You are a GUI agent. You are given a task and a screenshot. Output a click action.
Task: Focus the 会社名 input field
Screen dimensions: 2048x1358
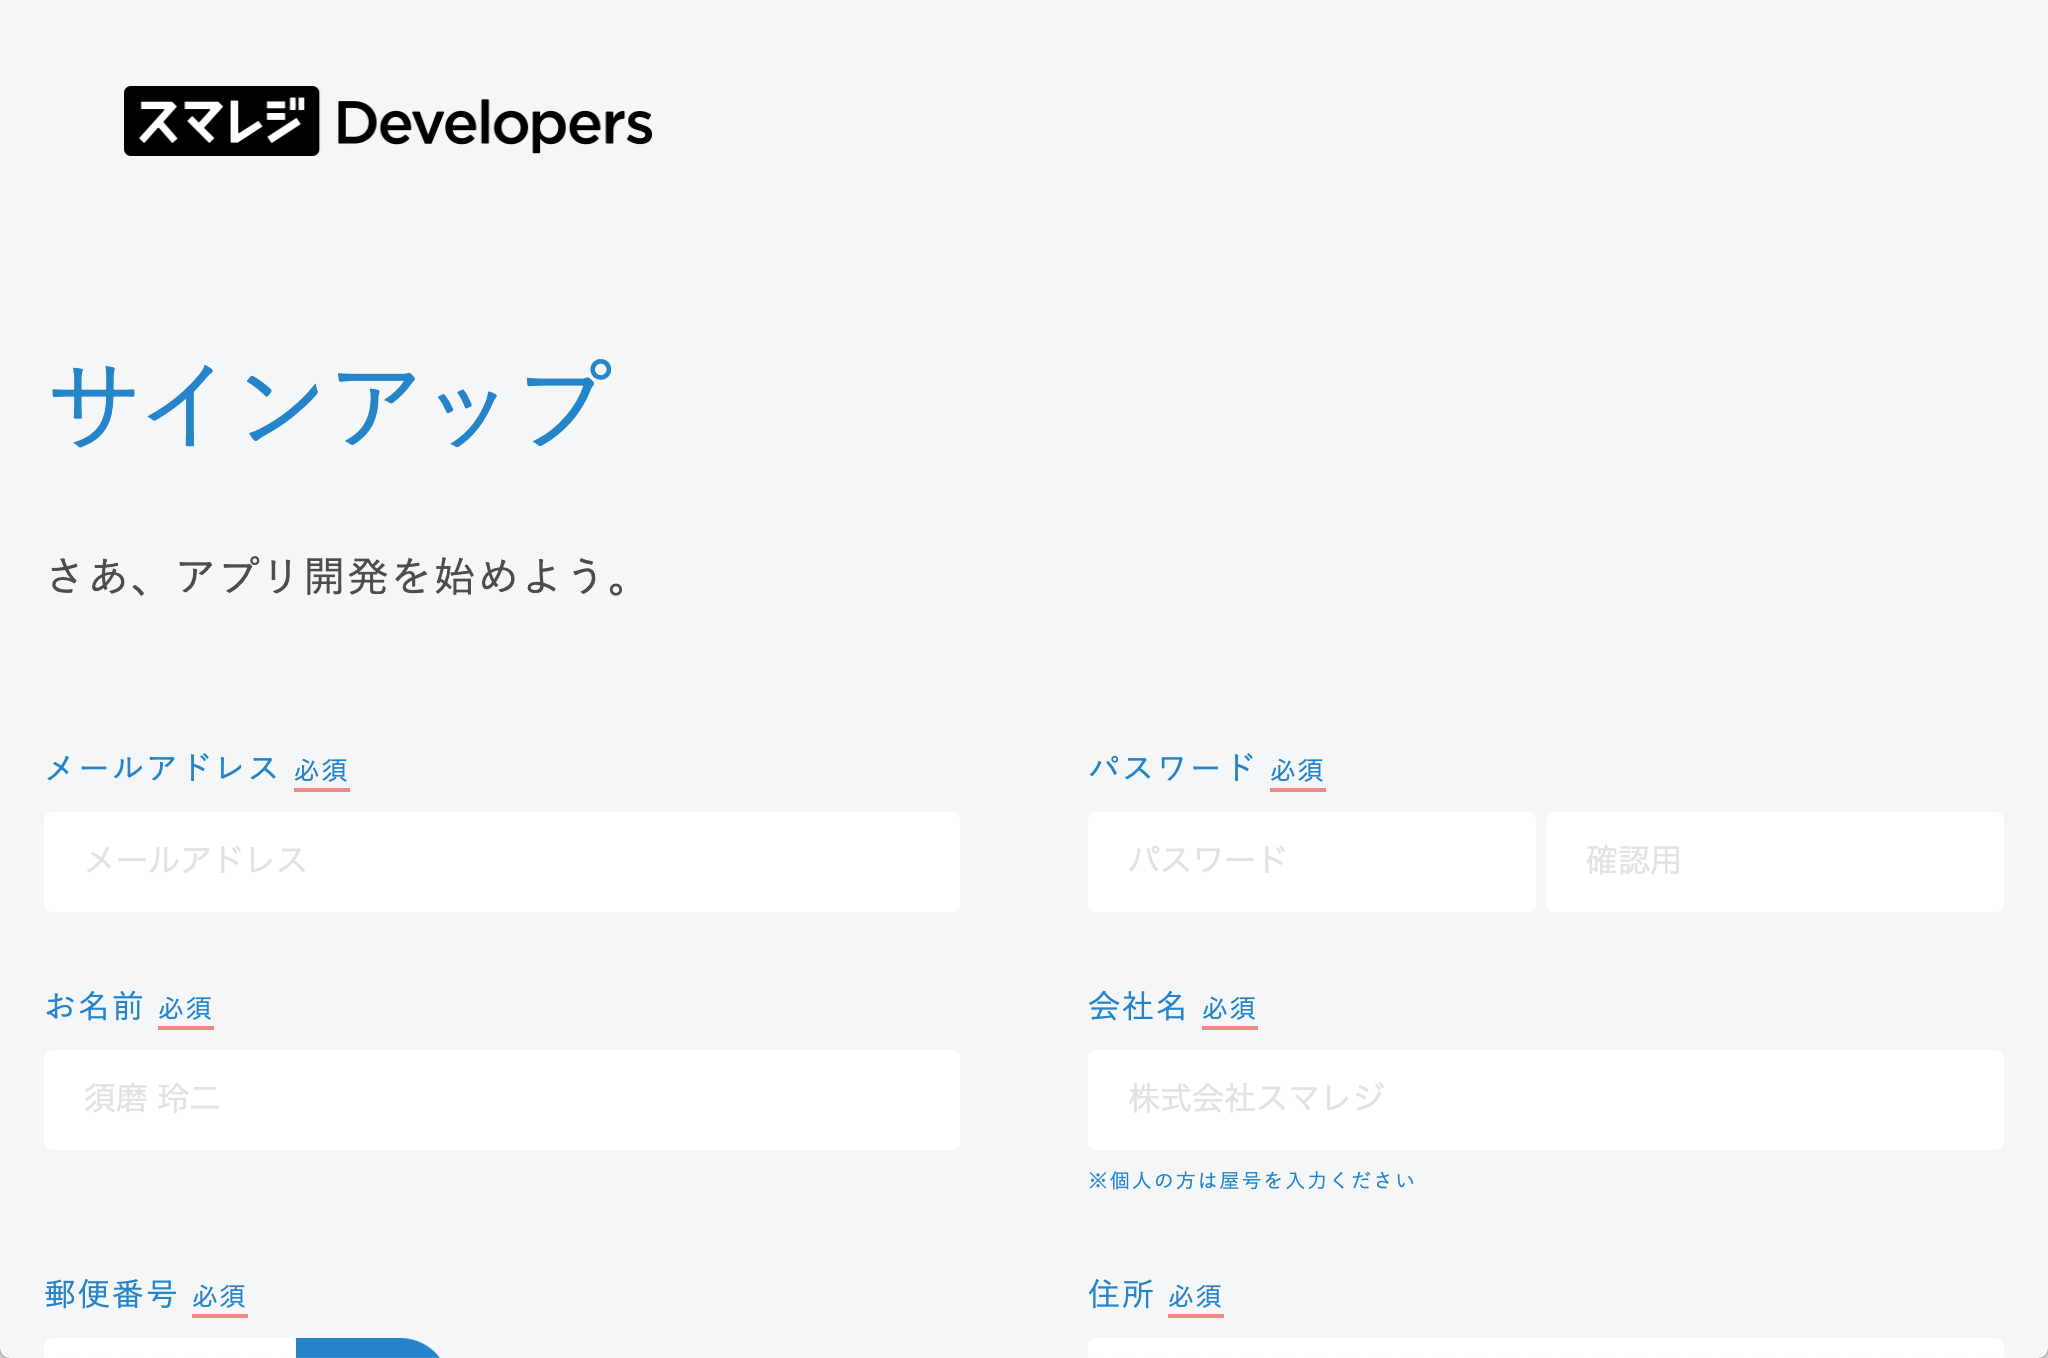point(1546,1099)
